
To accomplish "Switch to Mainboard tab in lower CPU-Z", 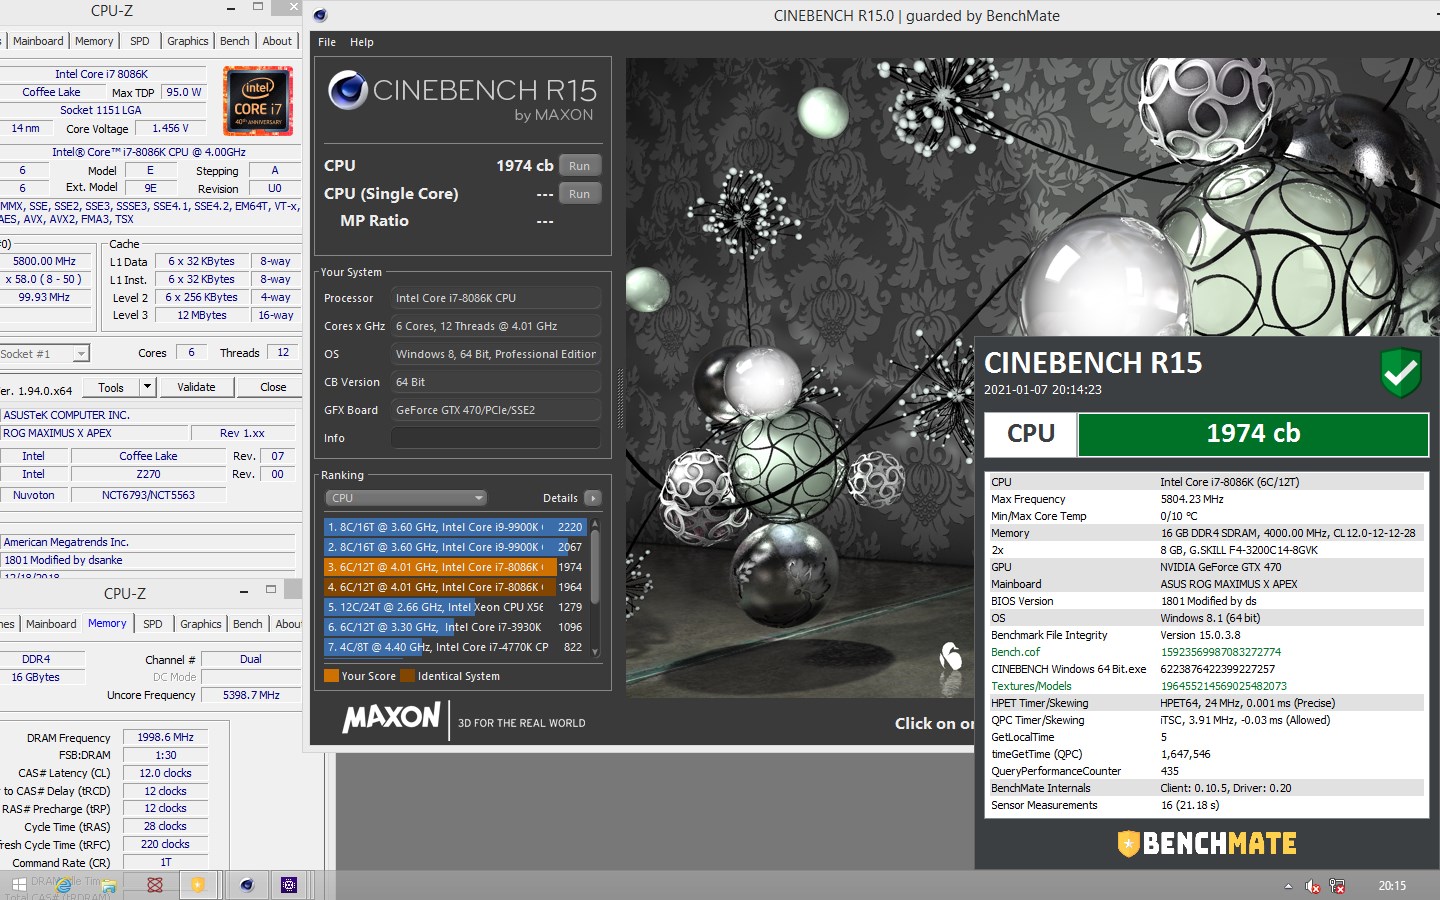I will [x=51, y=624].
